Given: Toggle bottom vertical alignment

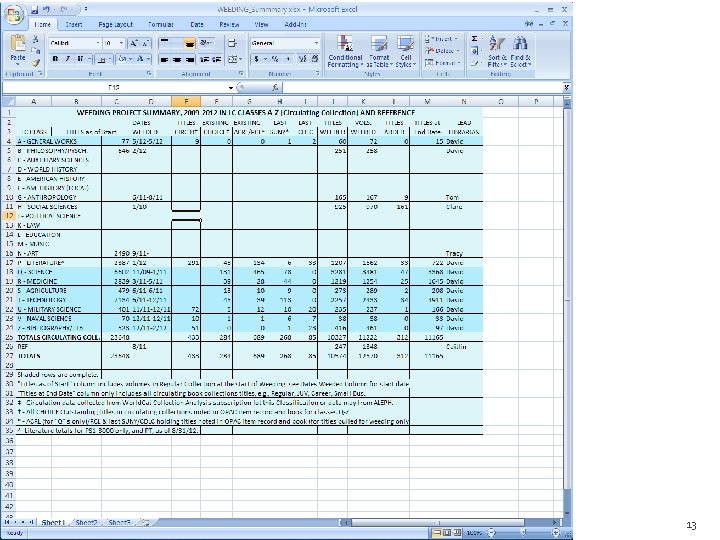Looking at the screenshot, I should coord(189,44).
